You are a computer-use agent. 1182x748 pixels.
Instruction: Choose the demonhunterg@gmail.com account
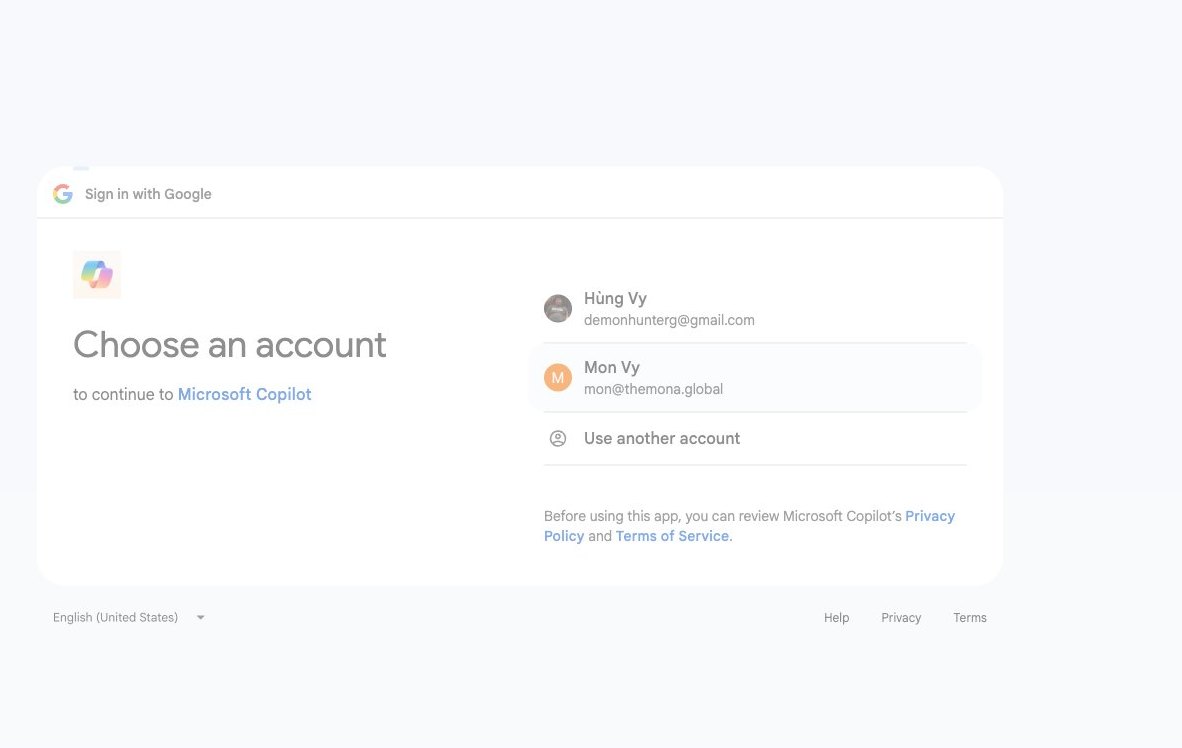pos(755,308)
